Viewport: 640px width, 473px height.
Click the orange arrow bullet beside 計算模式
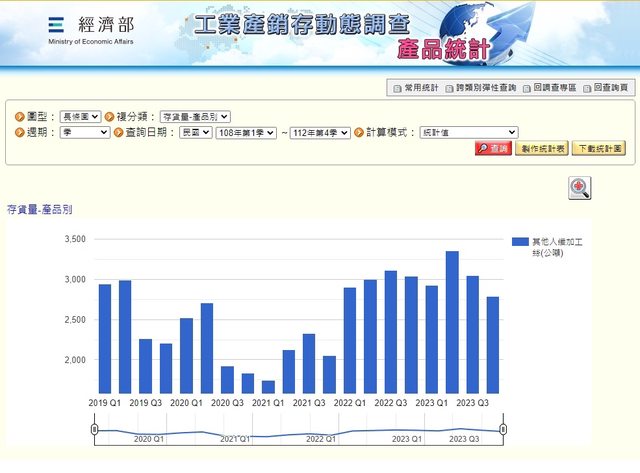tap(358, 132)
